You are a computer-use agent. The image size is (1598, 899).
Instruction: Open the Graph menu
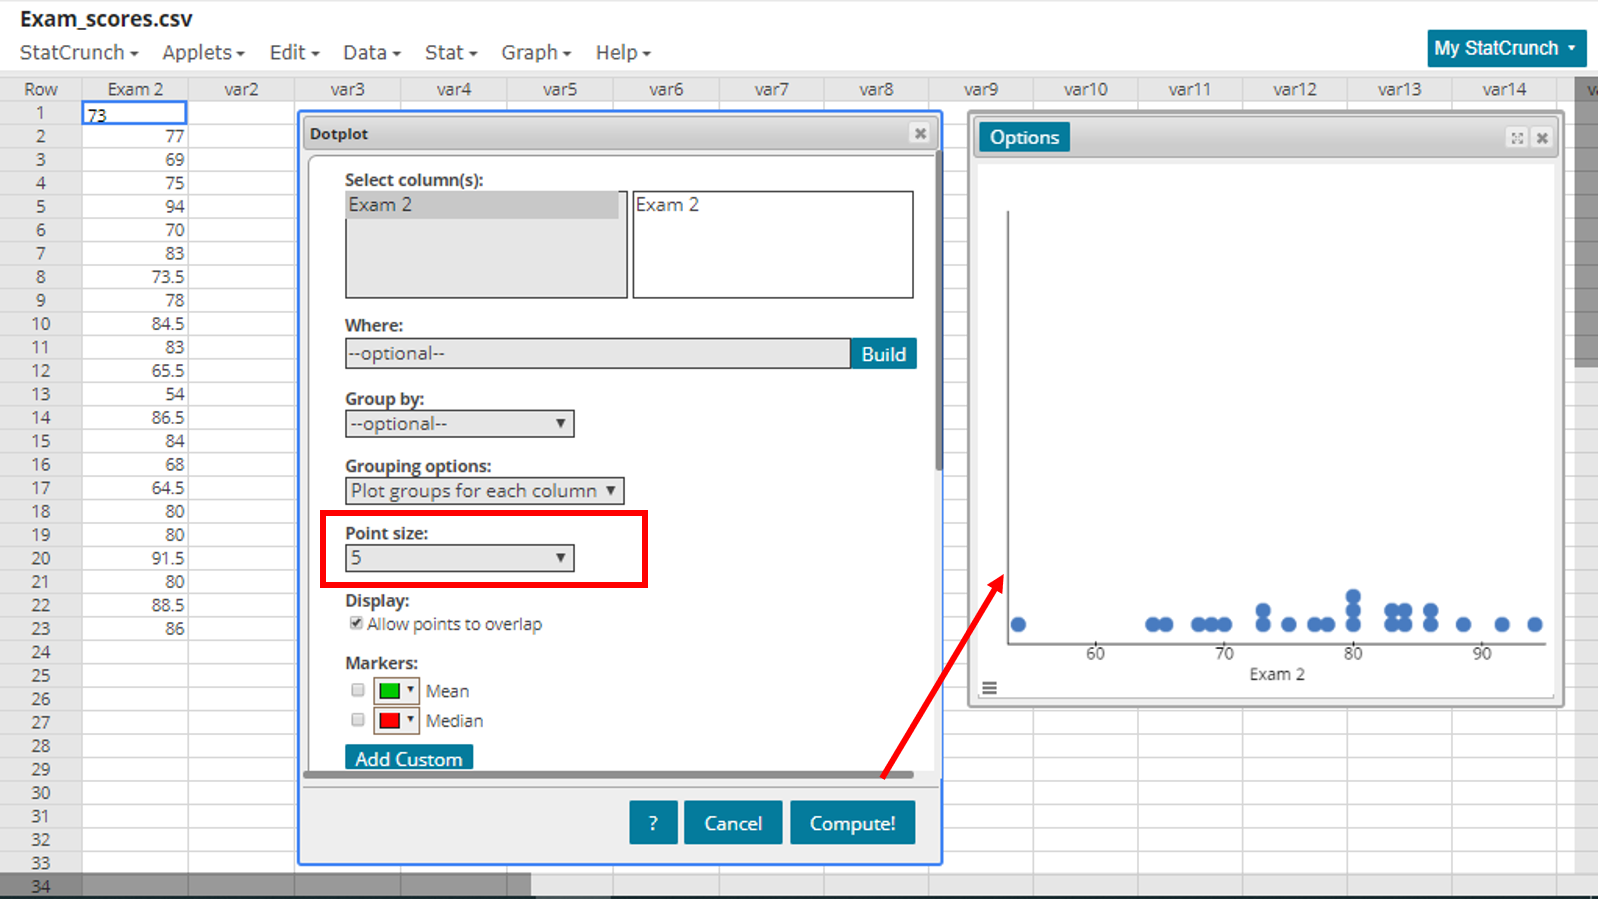pos(535,53)
